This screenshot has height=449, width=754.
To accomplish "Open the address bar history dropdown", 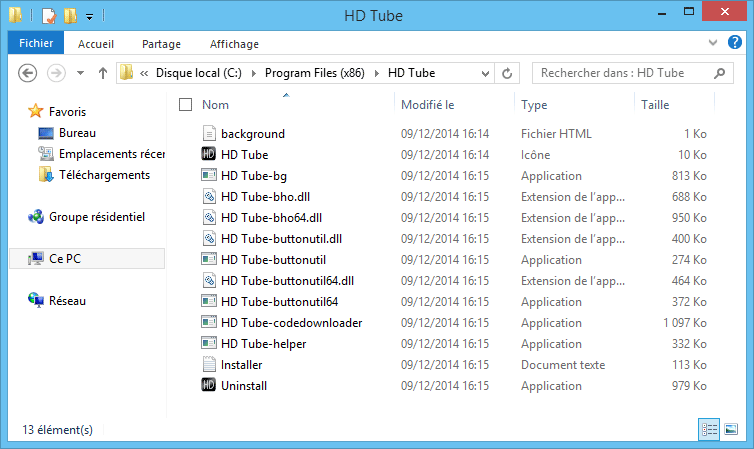I will pyautogui.click(x=485, y=73).
